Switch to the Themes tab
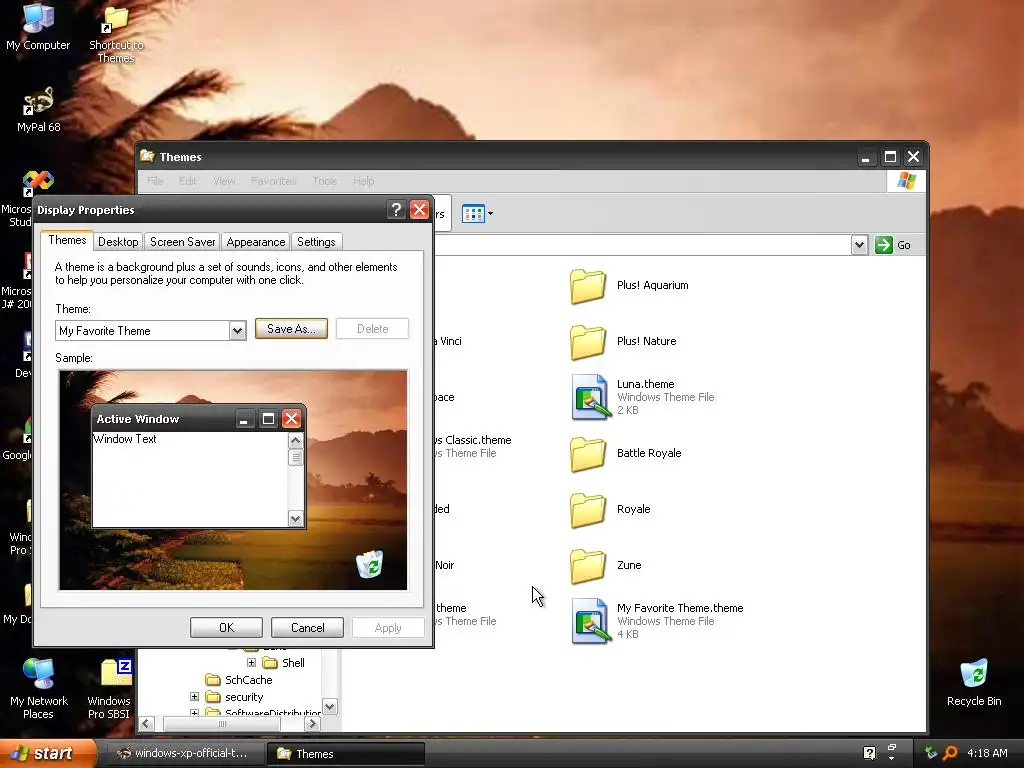 [67, 240]
